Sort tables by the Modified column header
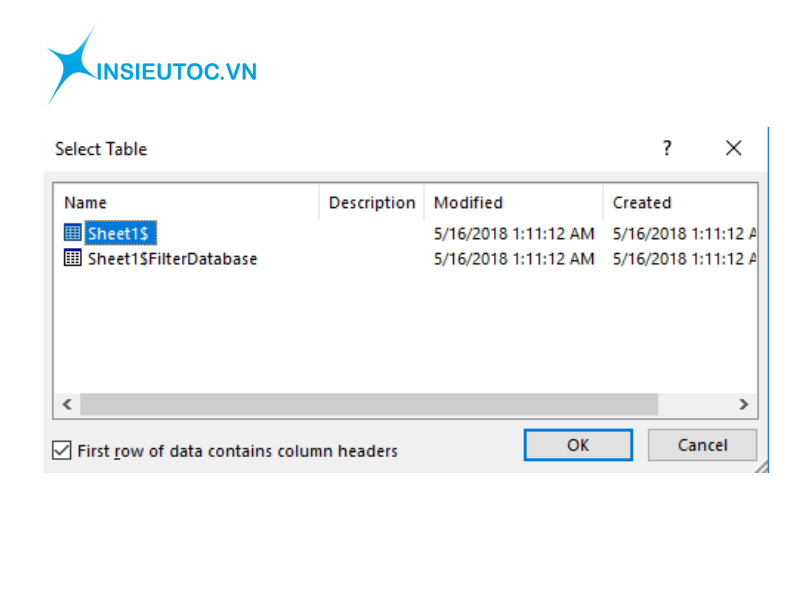 click(513, 202)
